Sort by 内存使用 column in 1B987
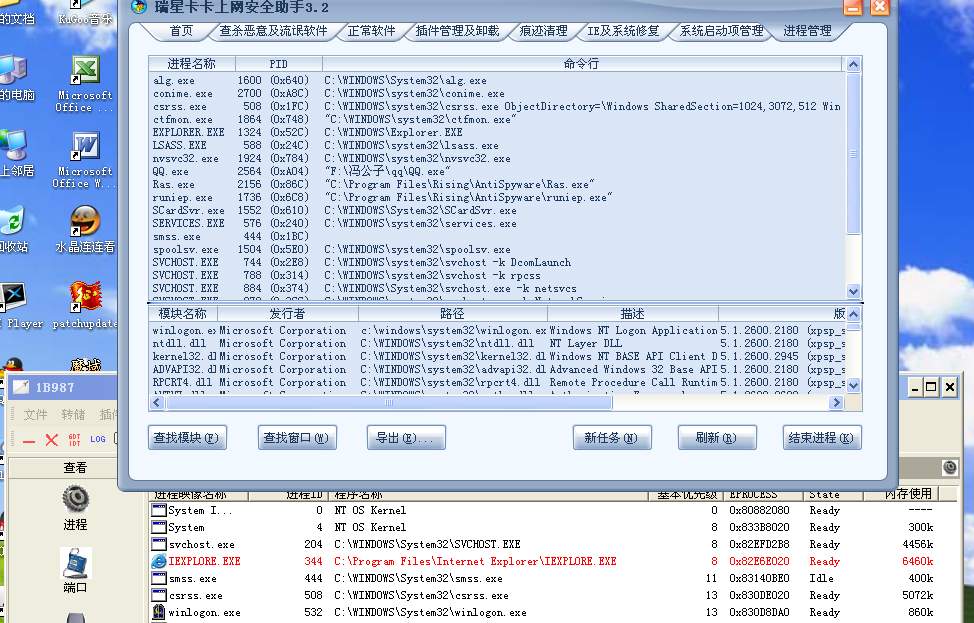Viewport: 974px width, 623px height. point(901,494)
